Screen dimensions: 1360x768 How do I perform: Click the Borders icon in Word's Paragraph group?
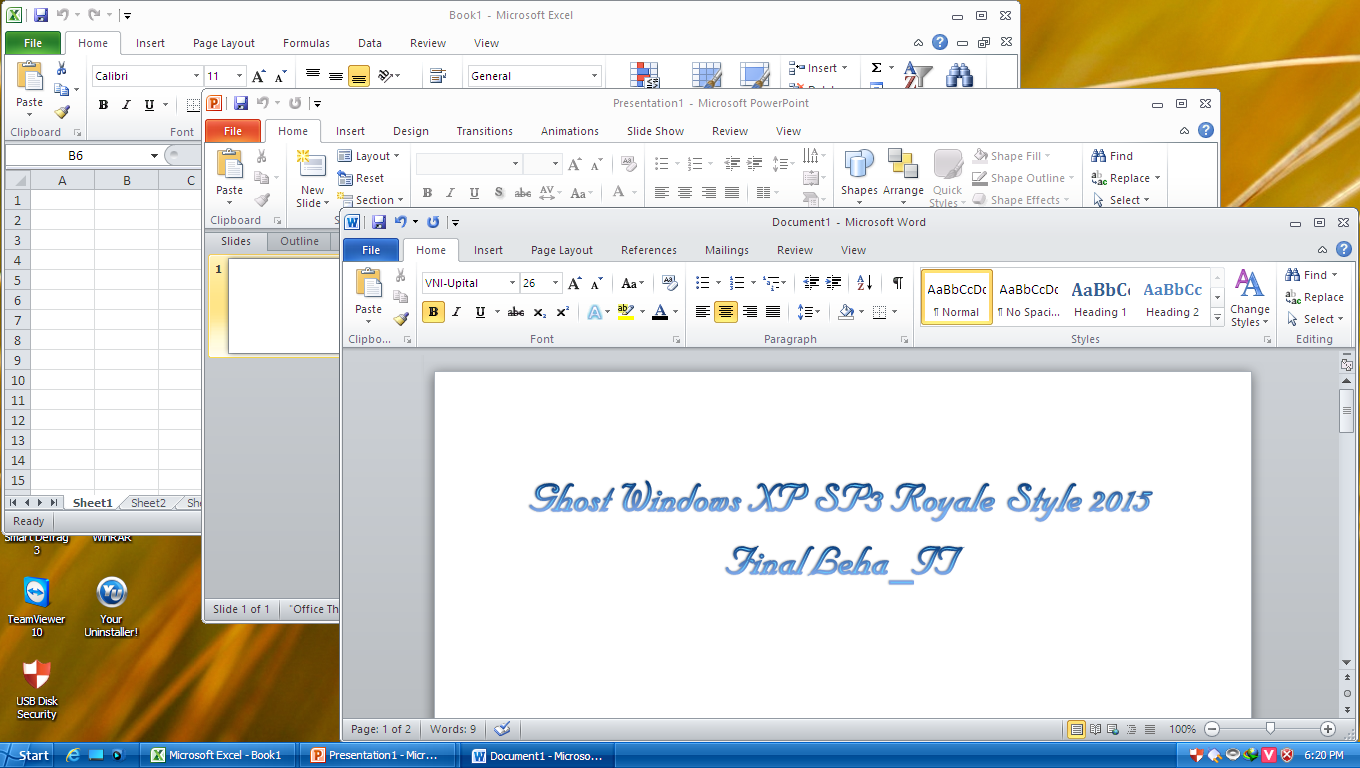coord(879,312)
